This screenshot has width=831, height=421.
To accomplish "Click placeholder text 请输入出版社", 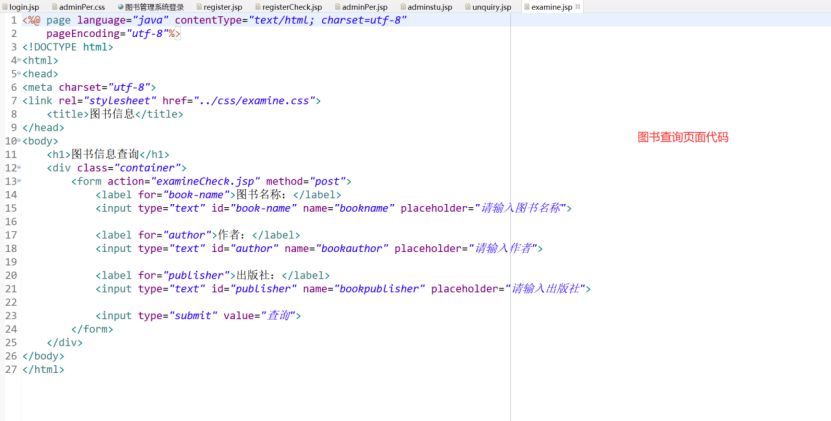I will click(545, 289).
